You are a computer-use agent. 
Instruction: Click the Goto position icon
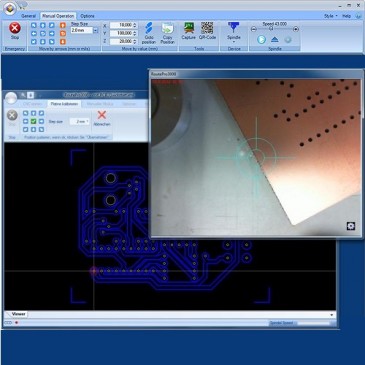pos(149,29)
